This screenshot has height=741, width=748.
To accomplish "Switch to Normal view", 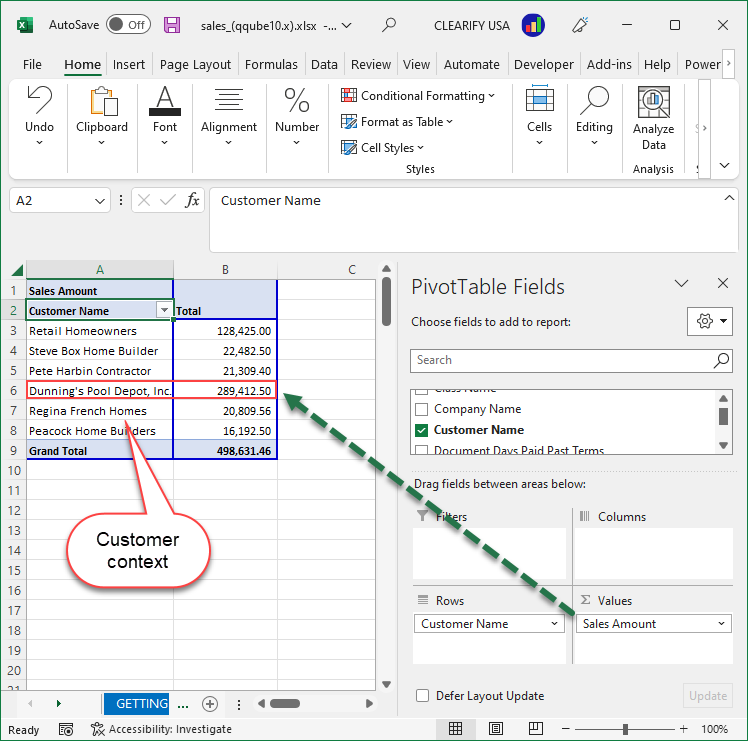I will coord(455,729).
